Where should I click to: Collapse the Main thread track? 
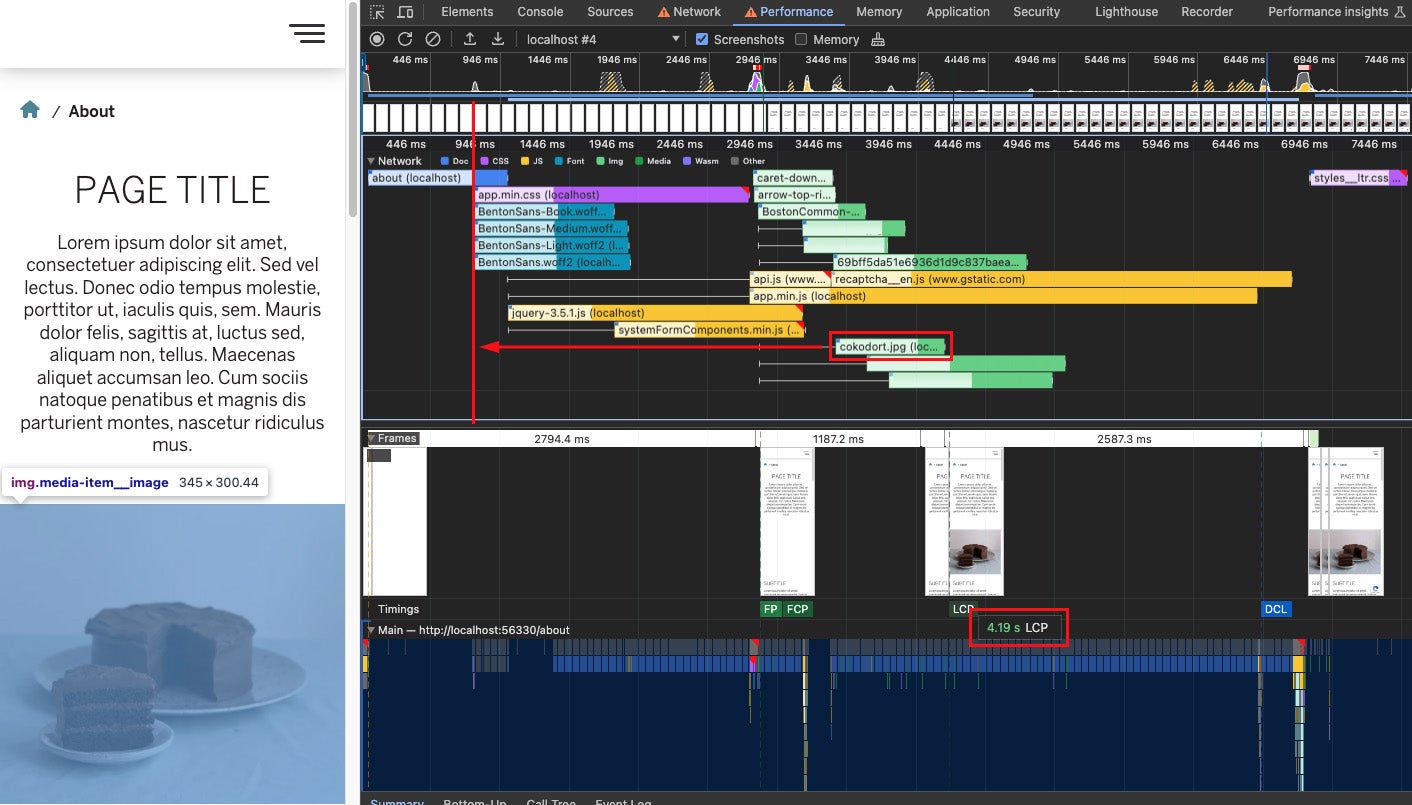(372, 631)
